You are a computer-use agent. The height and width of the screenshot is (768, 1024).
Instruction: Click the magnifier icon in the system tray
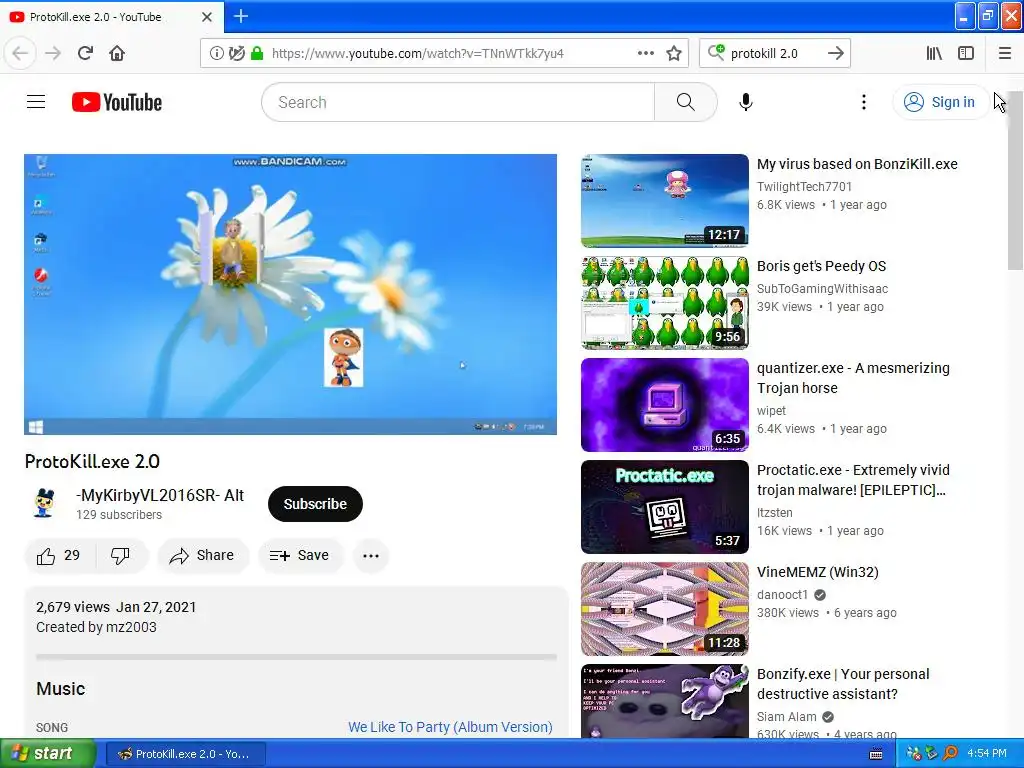tap(950, 754)
